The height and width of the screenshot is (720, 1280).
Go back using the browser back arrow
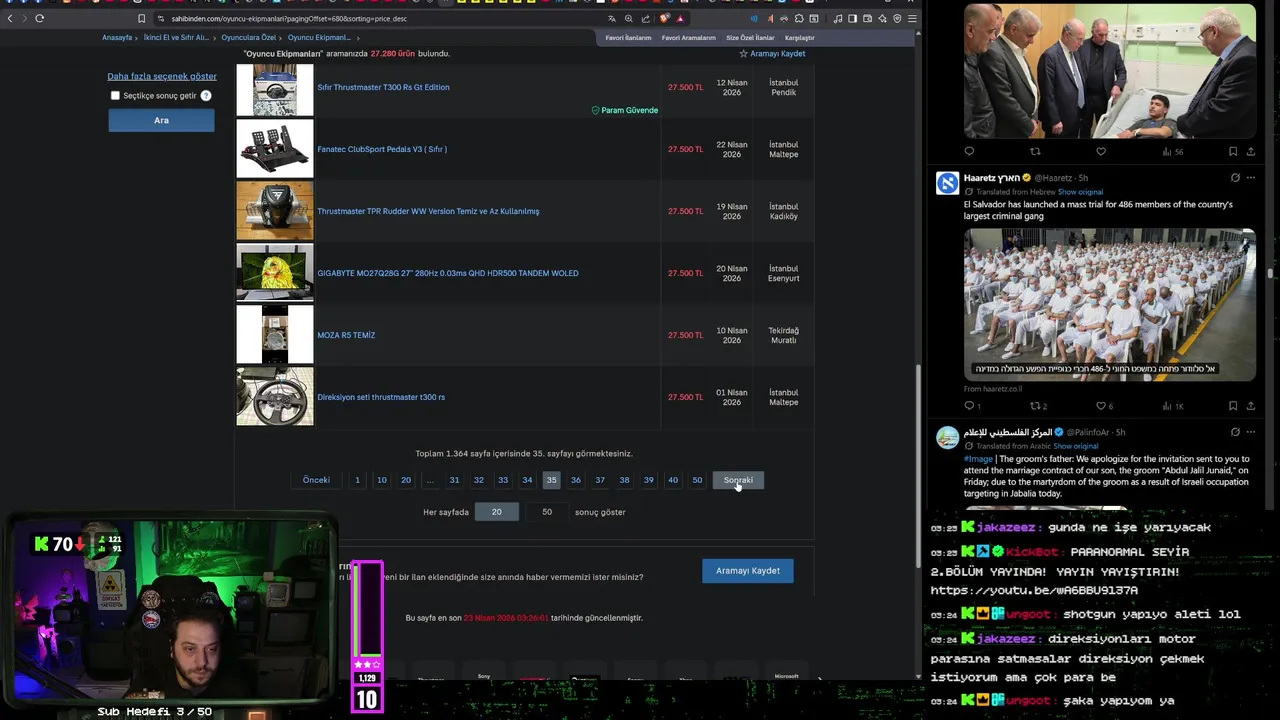pos(10,18)
